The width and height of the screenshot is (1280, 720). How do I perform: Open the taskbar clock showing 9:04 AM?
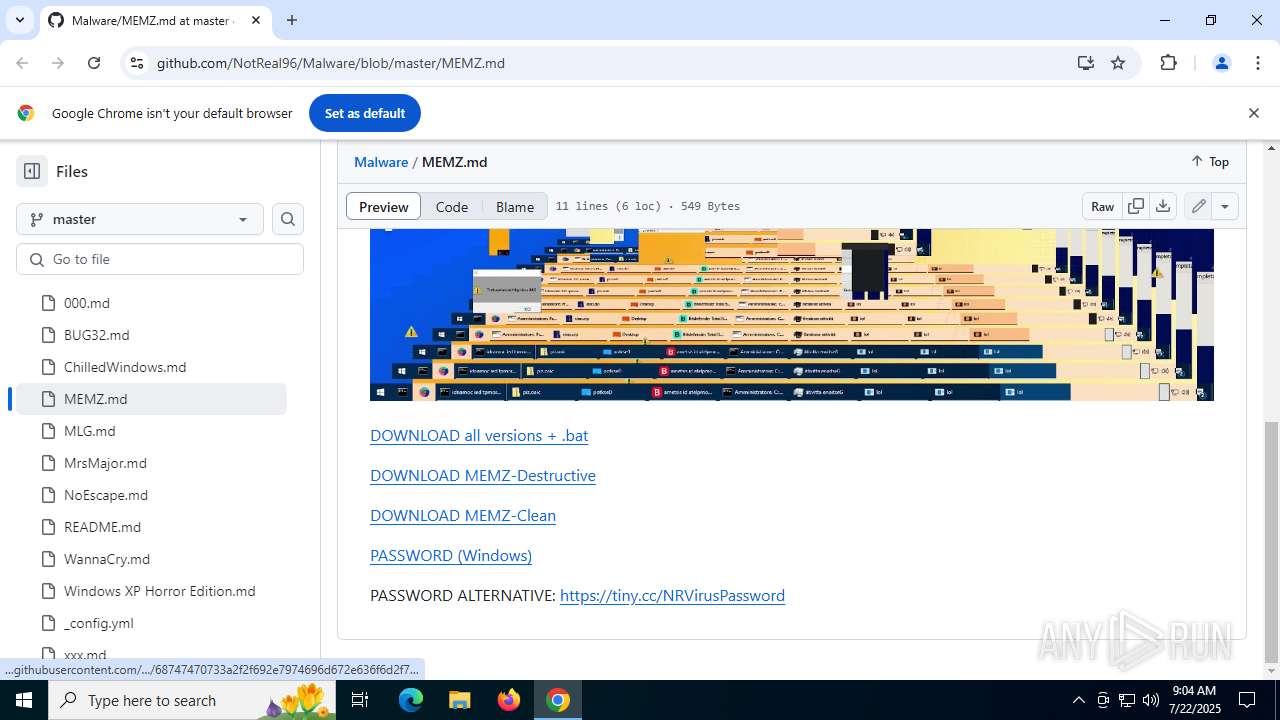click(x=1193, y=700)
